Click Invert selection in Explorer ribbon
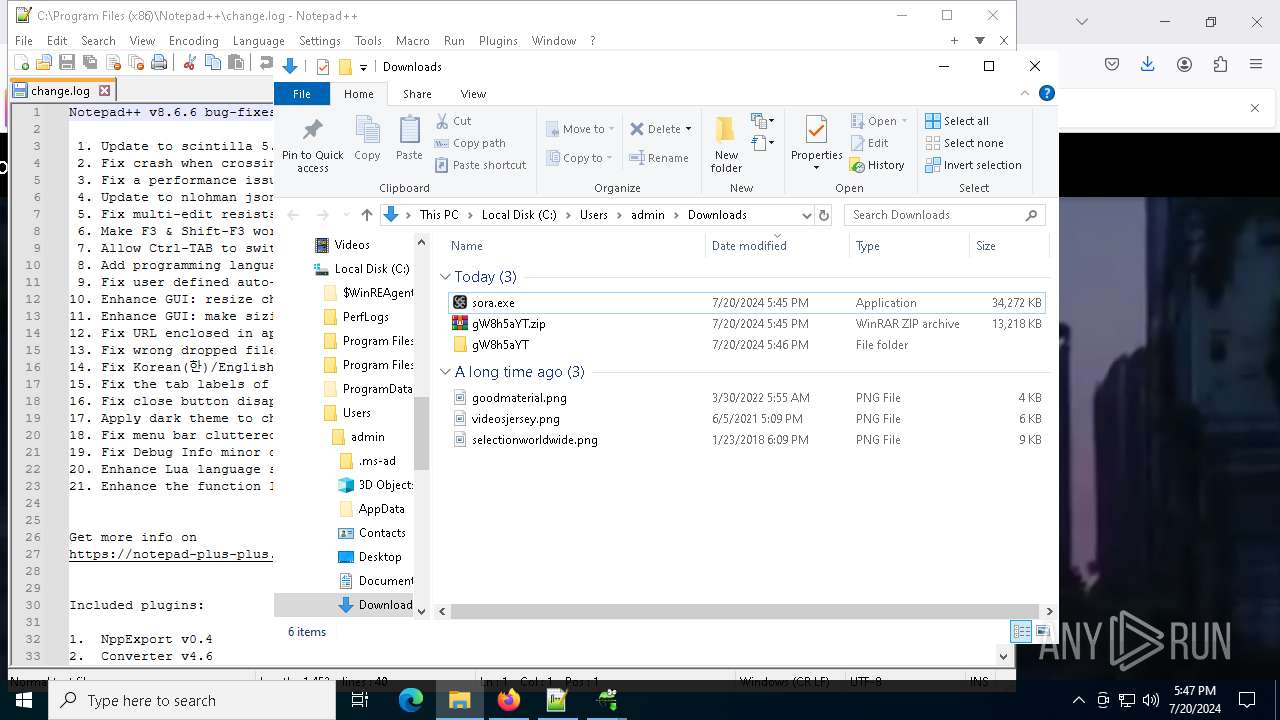This screenshot has width=1280, height=720. tap(973, 165)
